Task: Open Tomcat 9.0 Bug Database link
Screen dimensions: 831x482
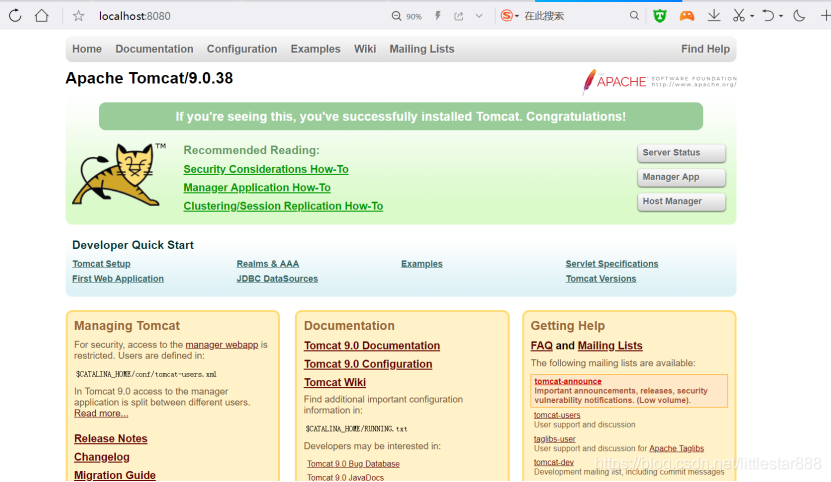Action: coord(353,463)
